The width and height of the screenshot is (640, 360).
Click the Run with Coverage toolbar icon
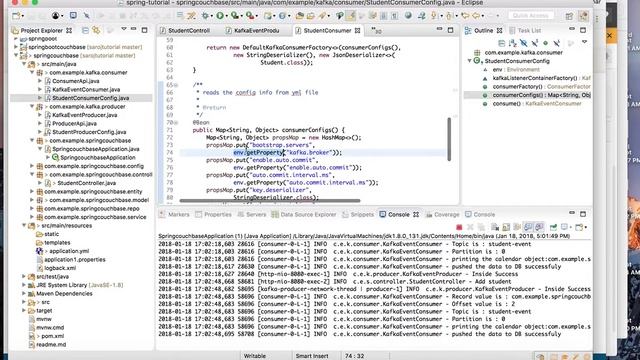[x=235, y=16]
